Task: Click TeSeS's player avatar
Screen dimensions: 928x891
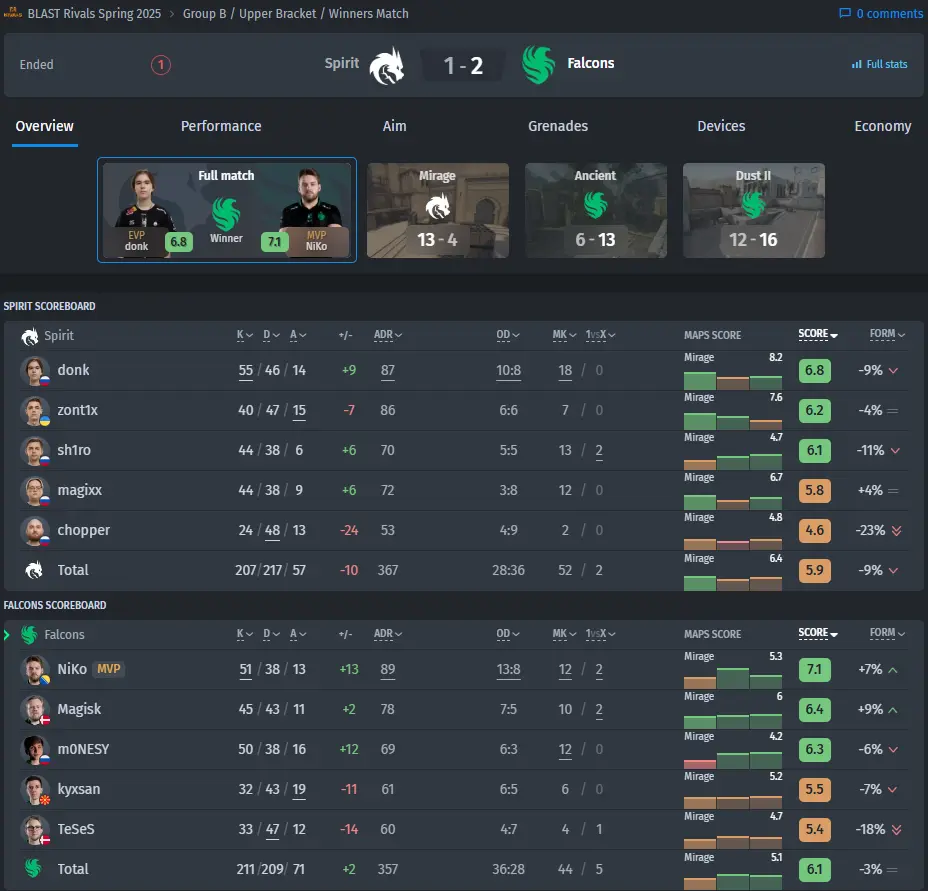Action: (x=34, y=829)
